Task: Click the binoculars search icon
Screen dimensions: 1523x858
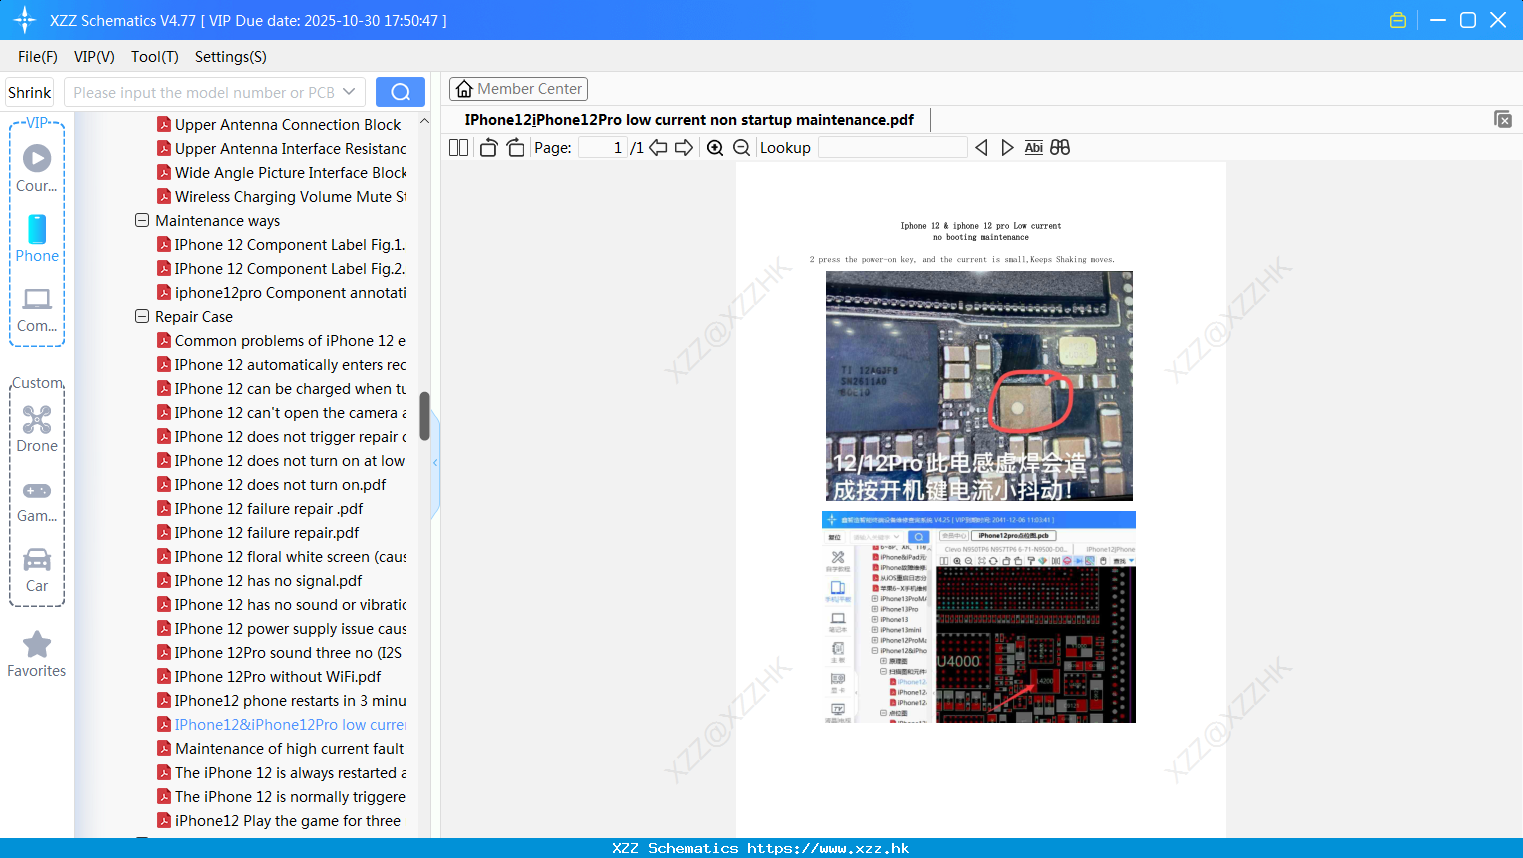Action: pos(1060,147)
